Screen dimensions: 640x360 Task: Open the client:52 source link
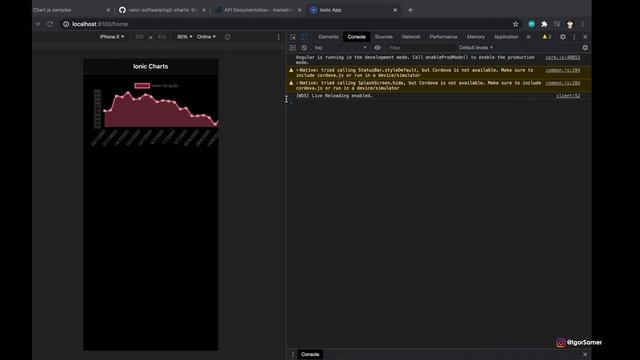(x=568, y=96)
